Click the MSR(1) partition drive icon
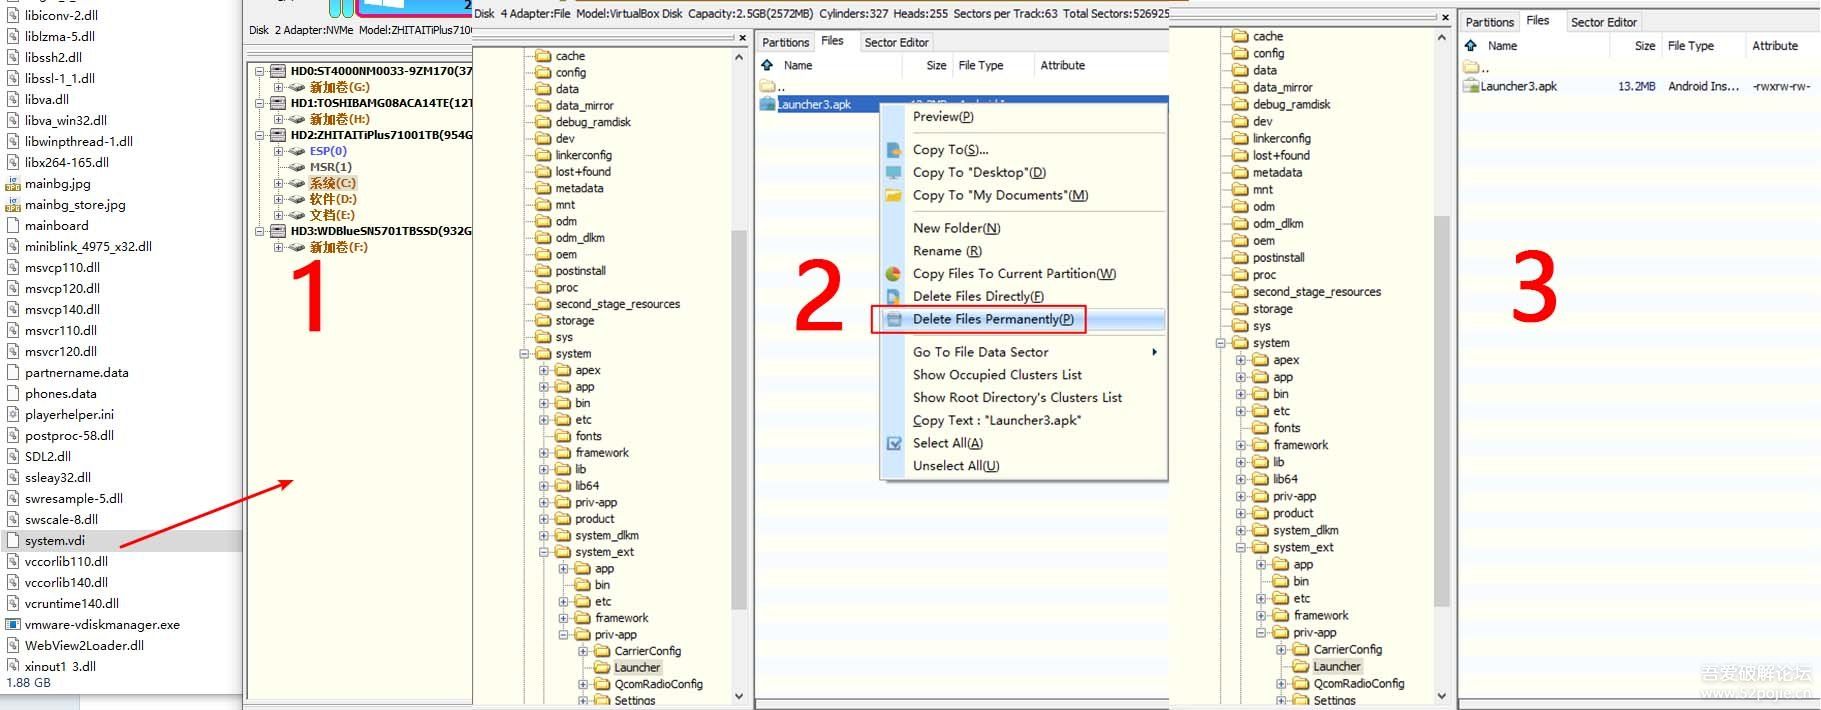 click(x=297, y=167)
